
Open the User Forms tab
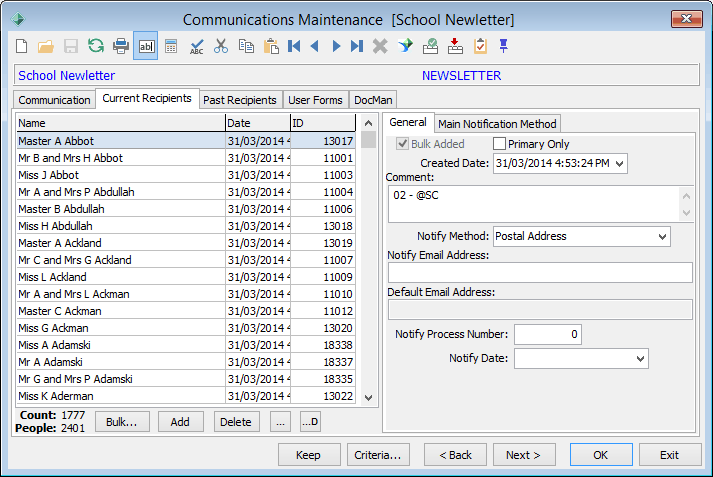pyautogui.click(x=315, y=100)
